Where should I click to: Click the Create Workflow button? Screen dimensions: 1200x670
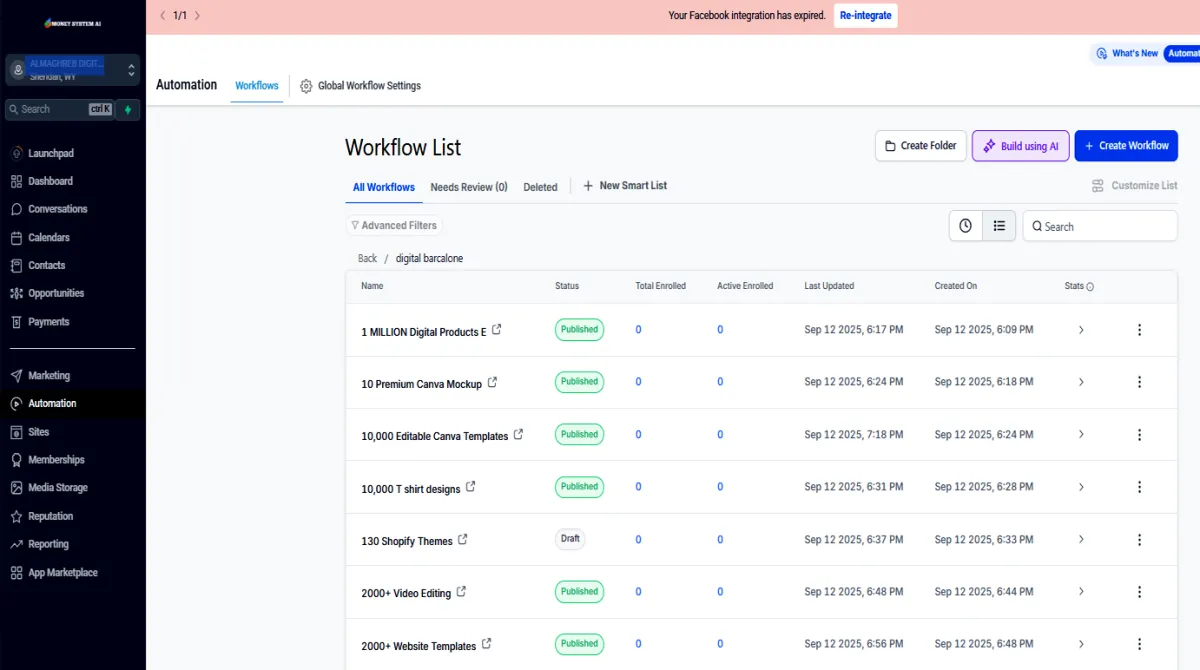(x=1126, y=146)
